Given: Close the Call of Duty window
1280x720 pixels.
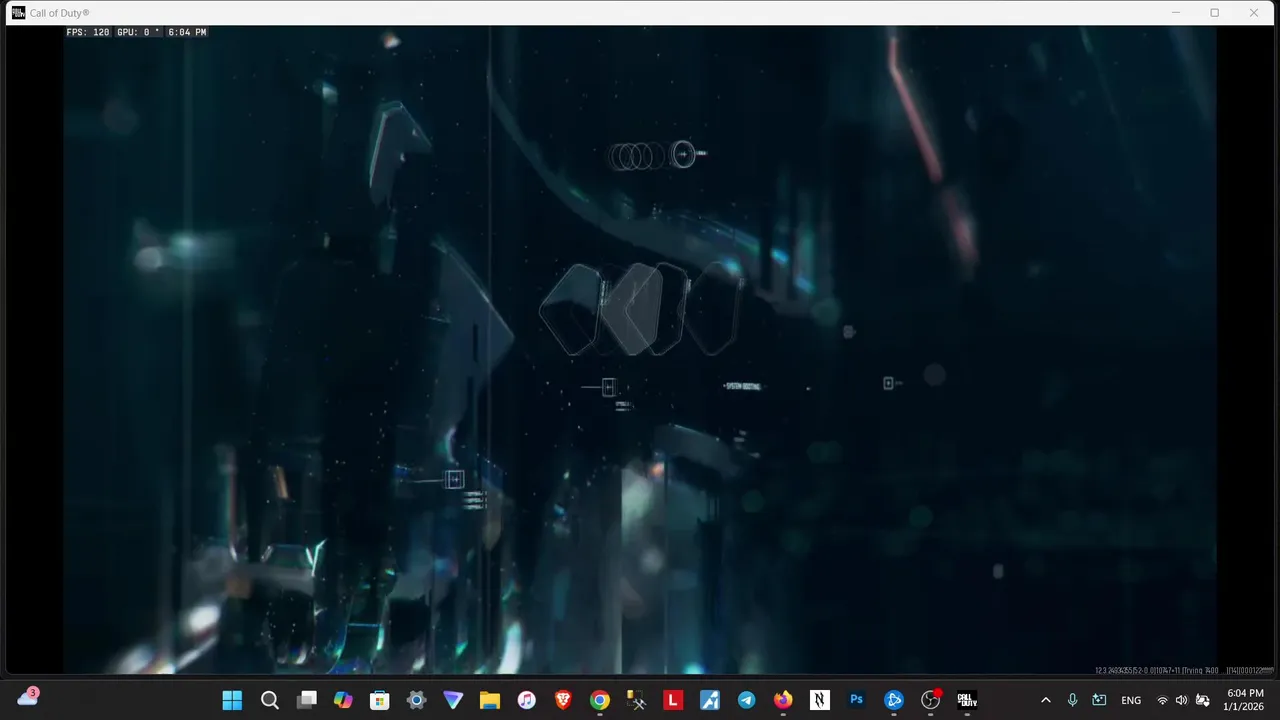Looking at the screenshot, I should click(x=1254, y=13).
